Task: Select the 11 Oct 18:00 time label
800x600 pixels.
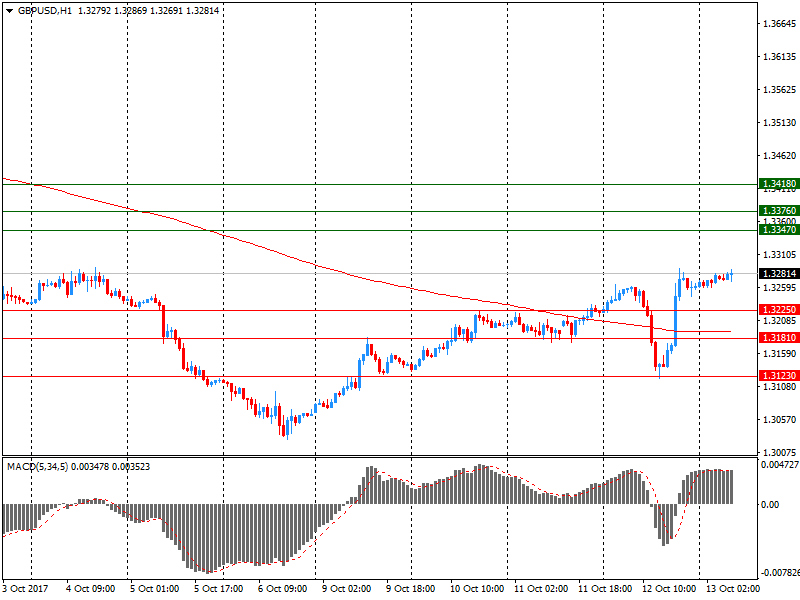Action: point(605,589)
